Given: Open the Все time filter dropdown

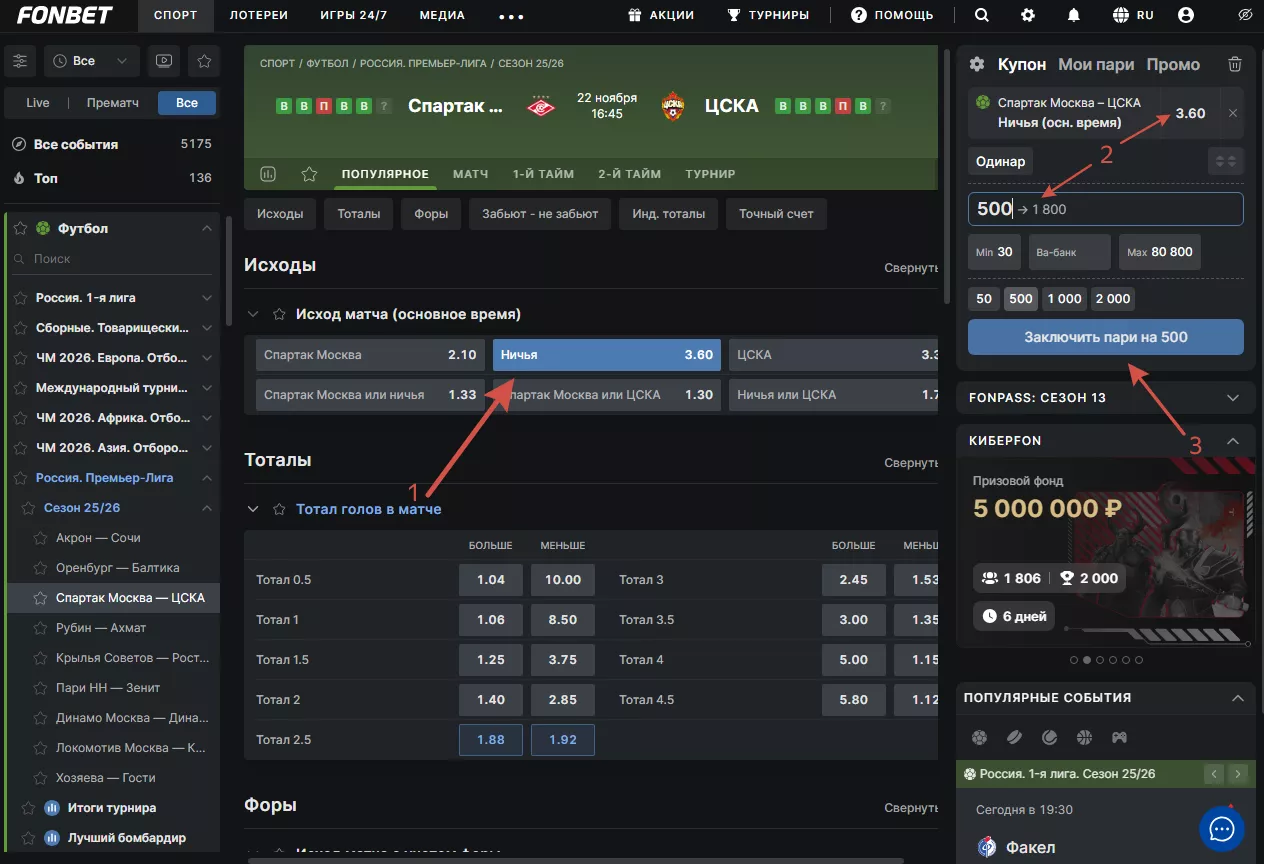Looking at the screenshot, I should tap(91, 61).
